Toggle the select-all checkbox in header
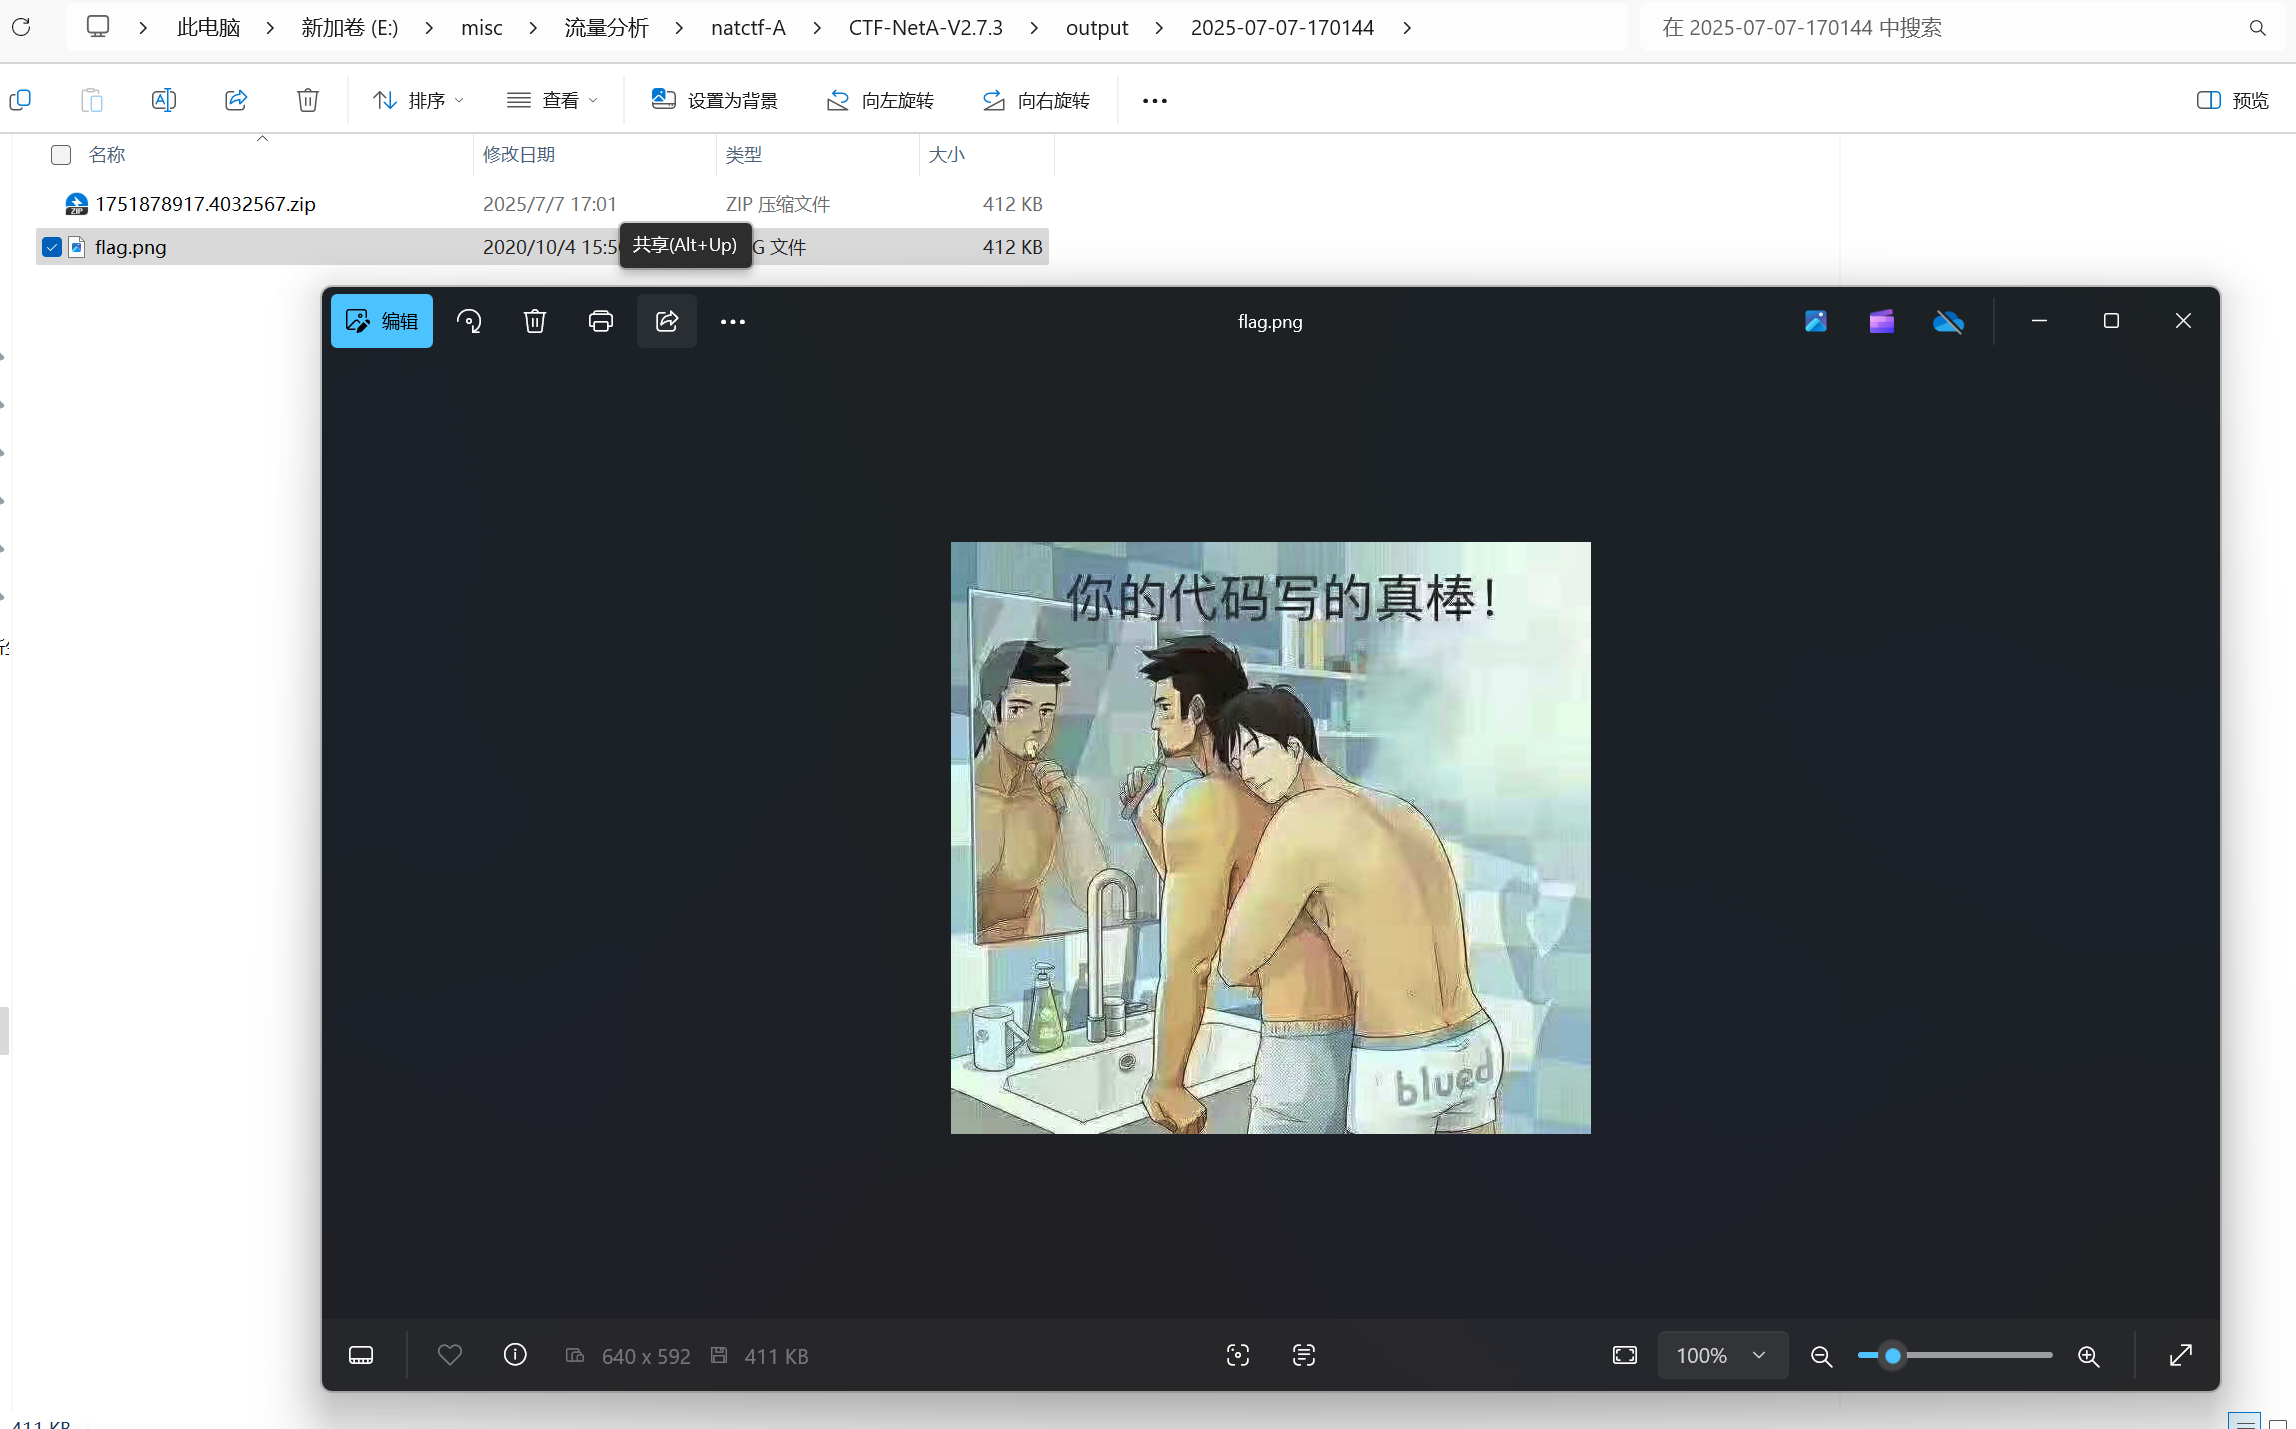 61,154
